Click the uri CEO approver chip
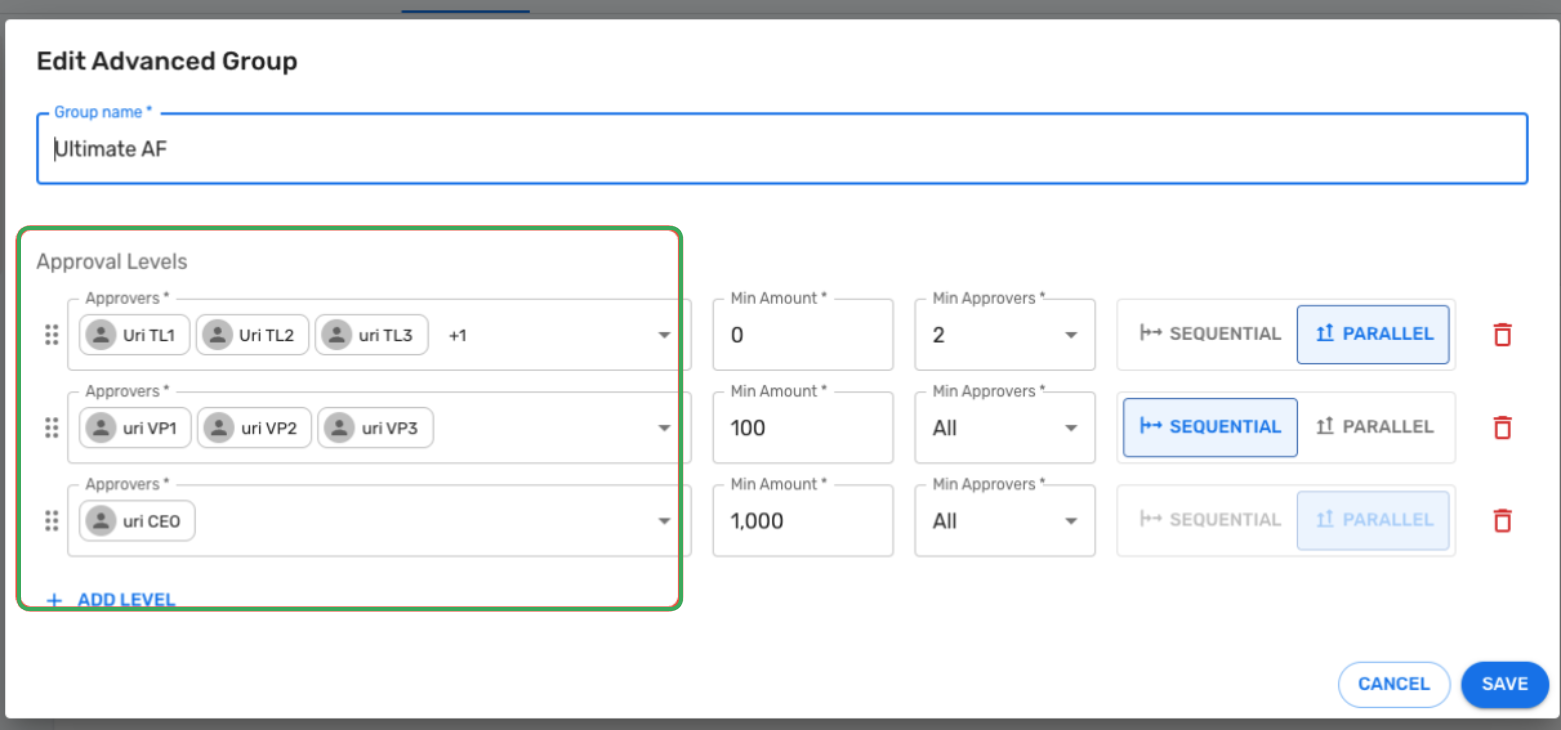1561x730 pixels. point(137,521)
